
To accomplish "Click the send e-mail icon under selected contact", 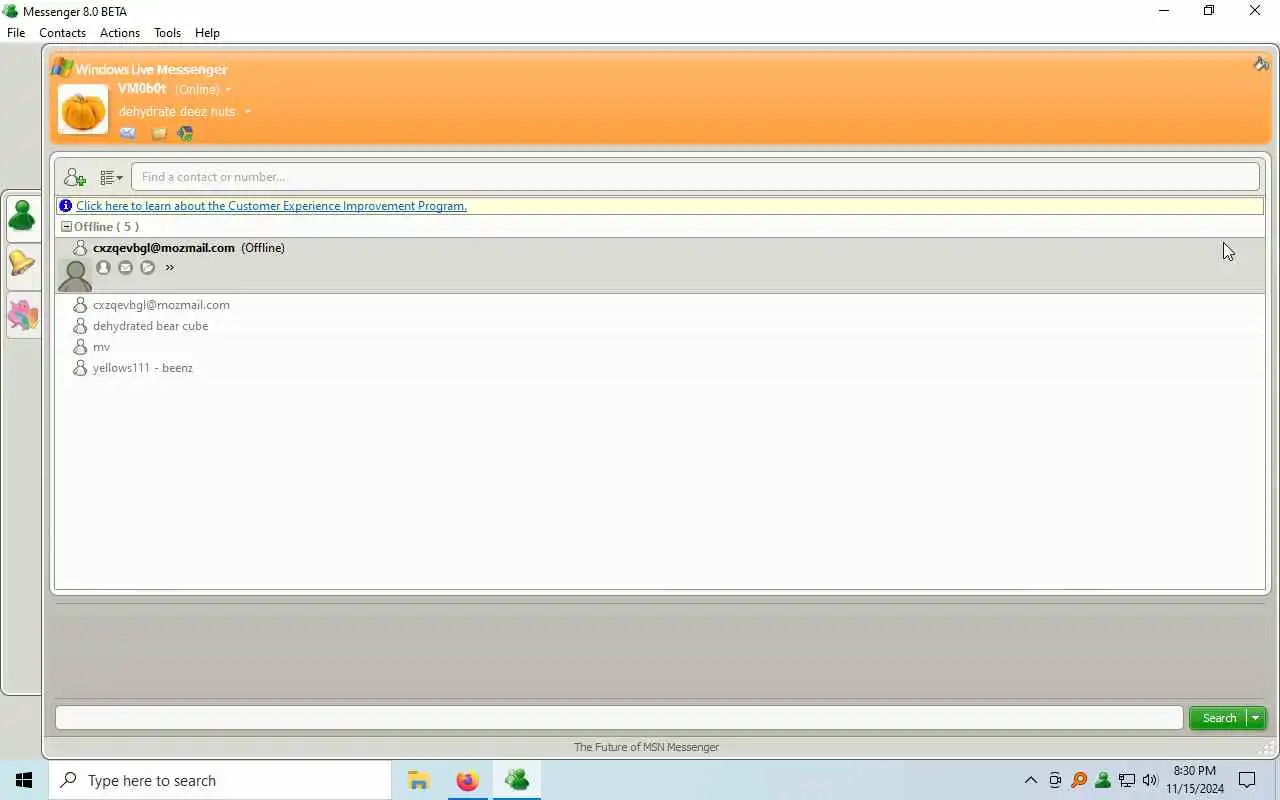I will pos(125,267).
